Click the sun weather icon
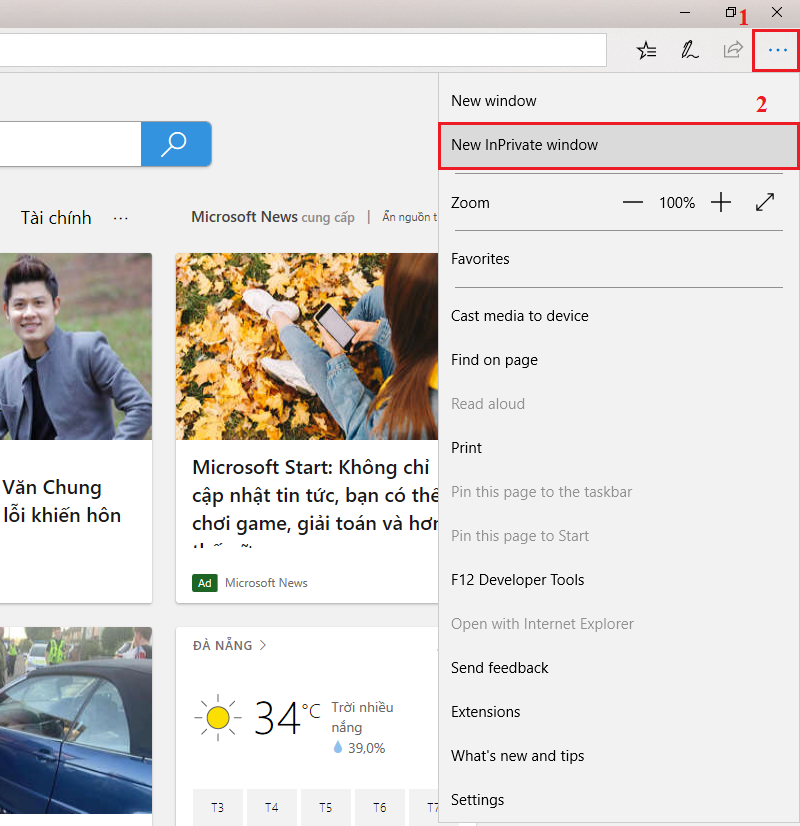Image resolution: width=800 pixels, height=826 pixels. click(217, 716)
